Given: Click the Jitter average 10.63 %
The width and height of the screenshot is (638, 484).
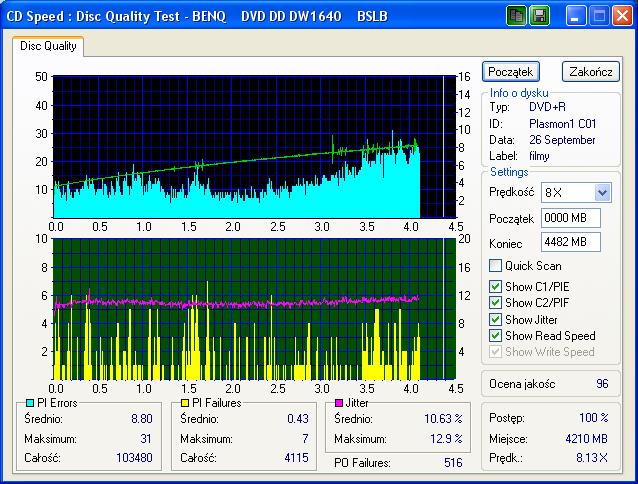Looking at the screenshot, I should click(443, 419).
